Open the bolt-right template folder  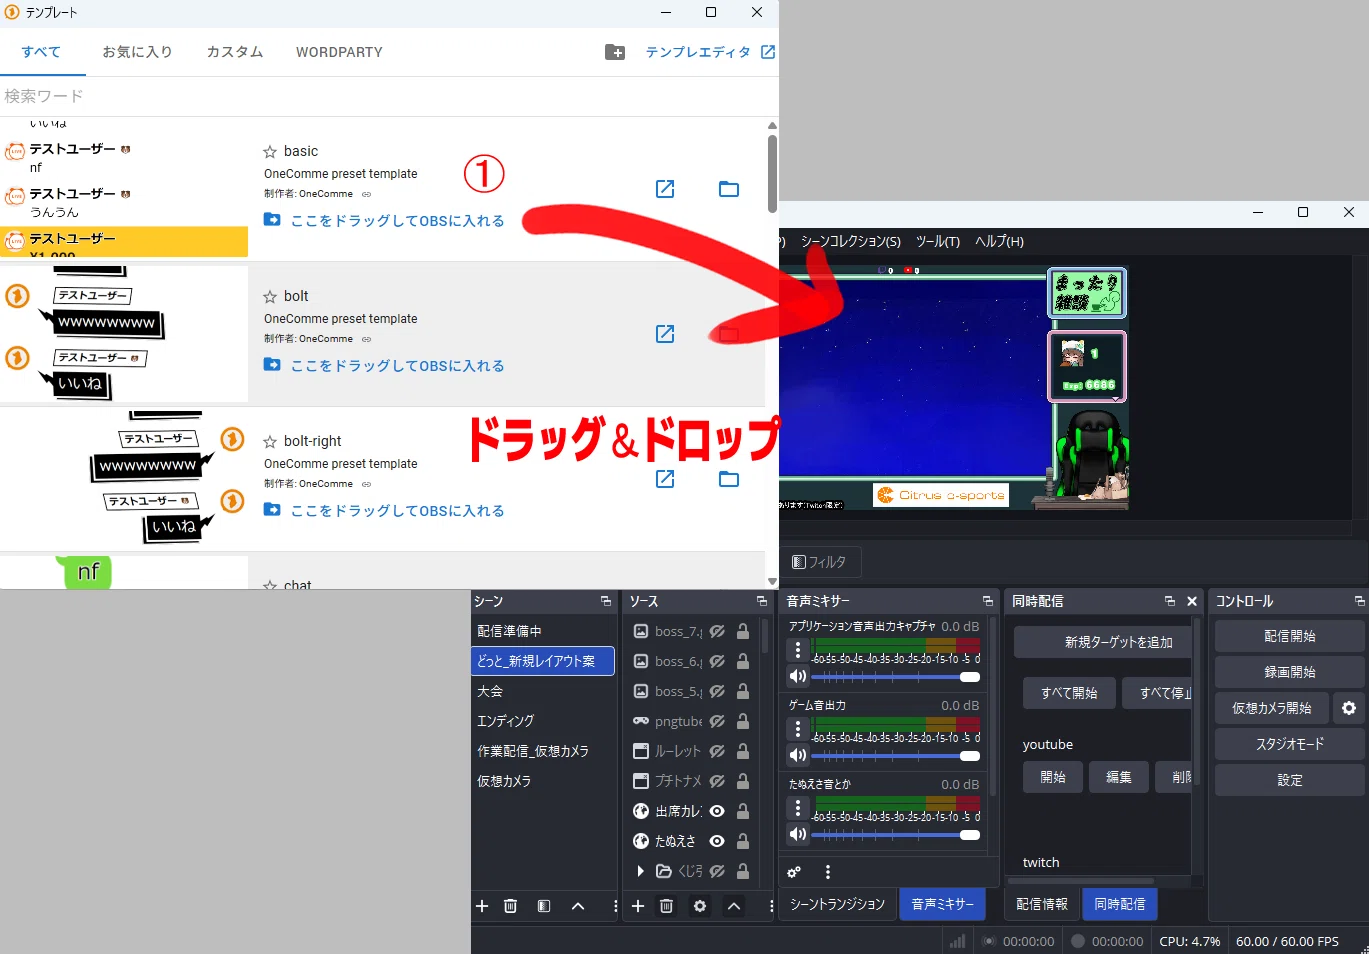point(729,479)
